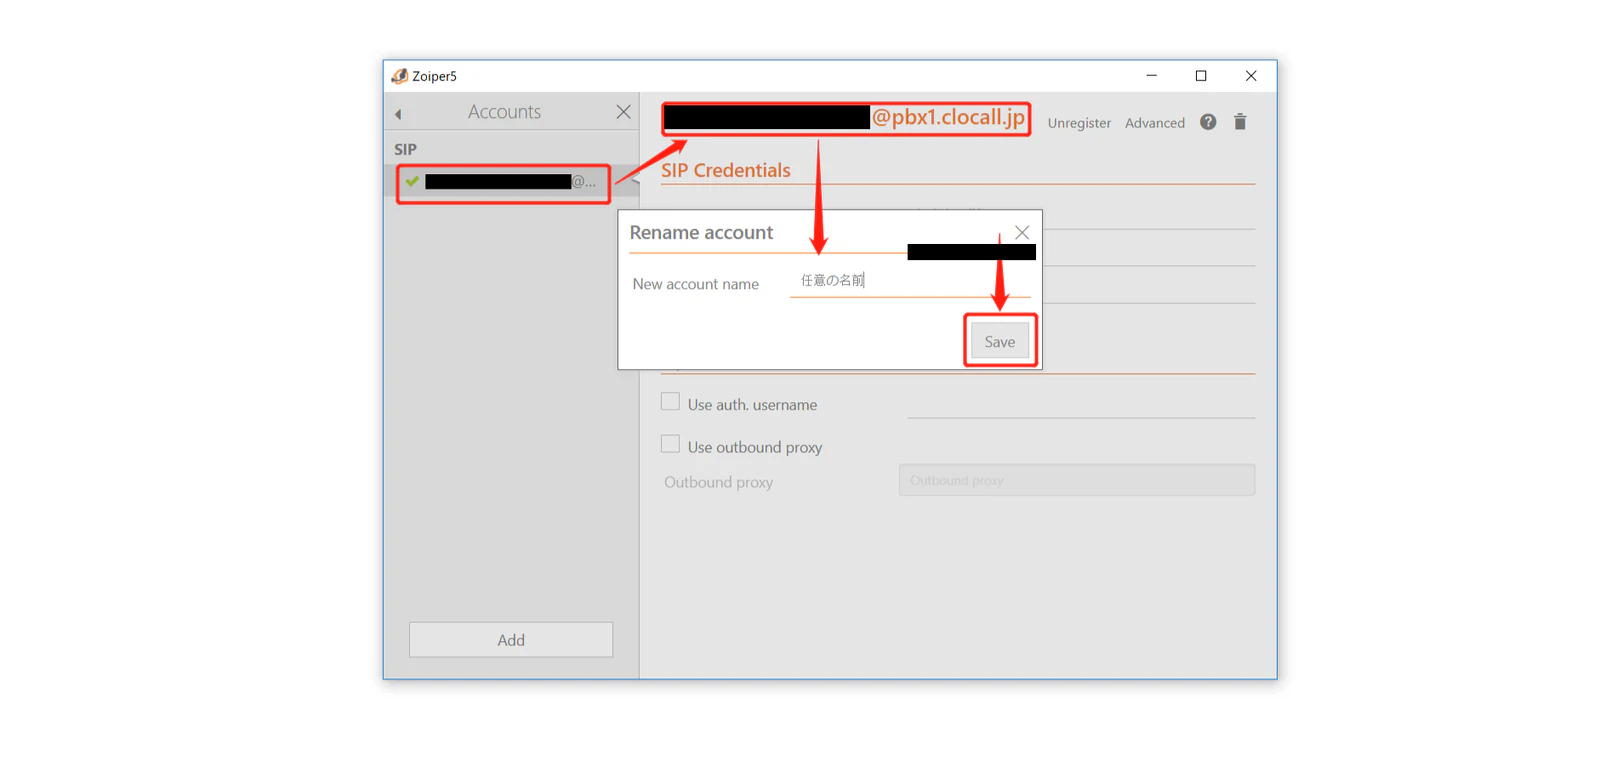Click the account title ending in pbx1.clocall.jp
This screenshot has width=1600, height=784.
point(846,118)
